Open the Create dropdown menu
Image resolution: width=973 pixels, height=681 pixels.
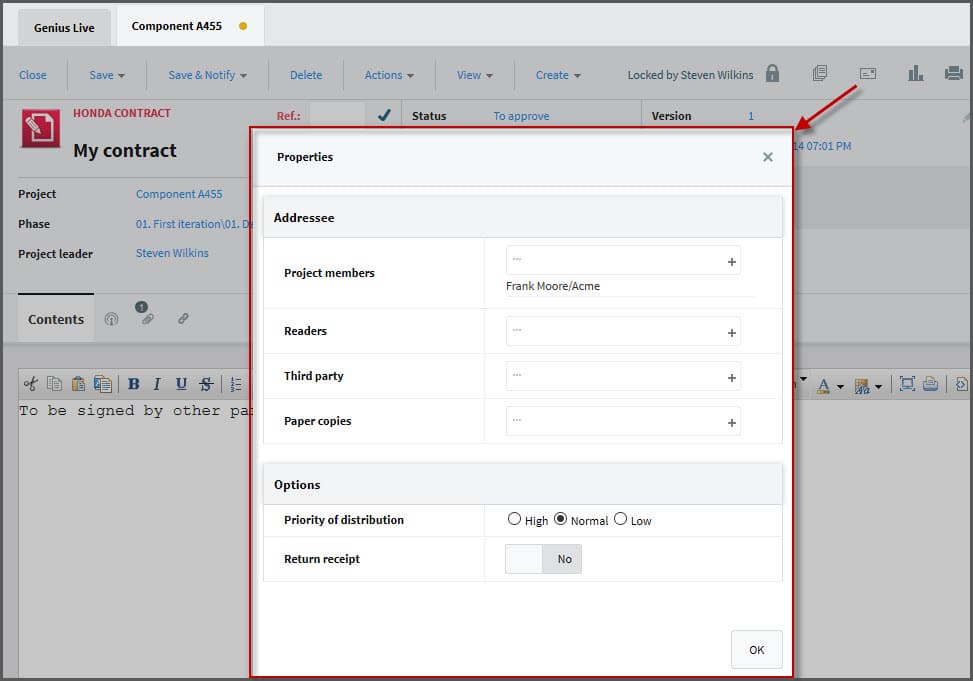558,75
